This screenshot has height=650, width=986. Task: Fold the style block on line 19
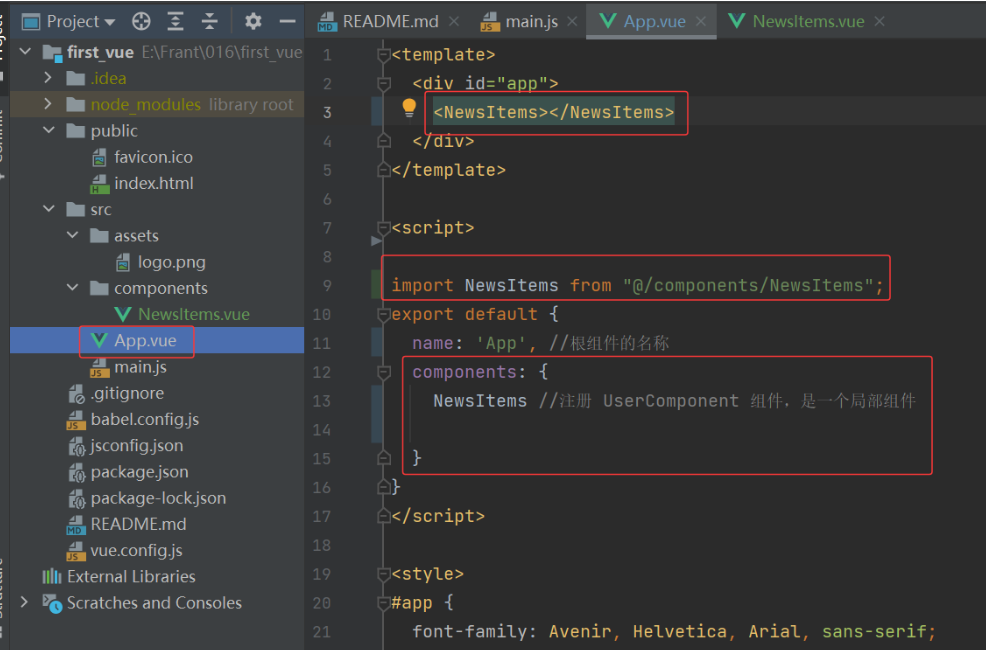(x=384, y=574)
